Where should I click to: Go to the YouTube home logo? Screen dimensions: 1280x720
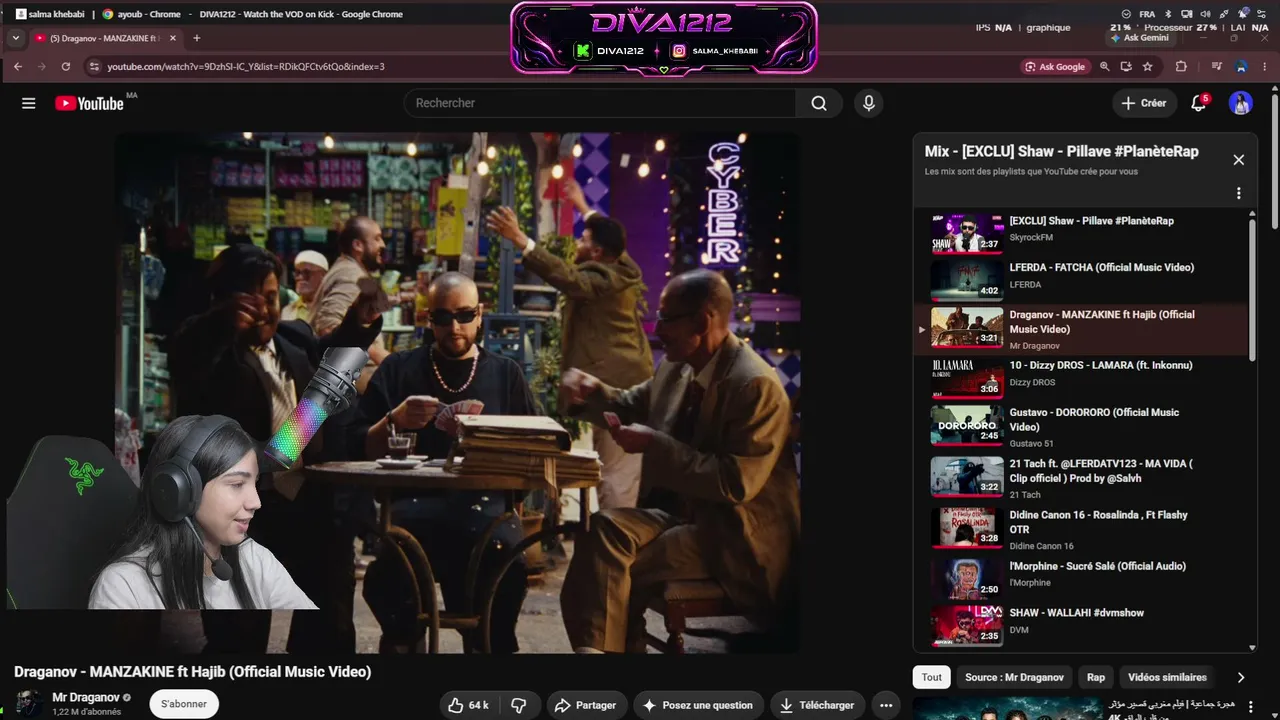tap(89, 103)
